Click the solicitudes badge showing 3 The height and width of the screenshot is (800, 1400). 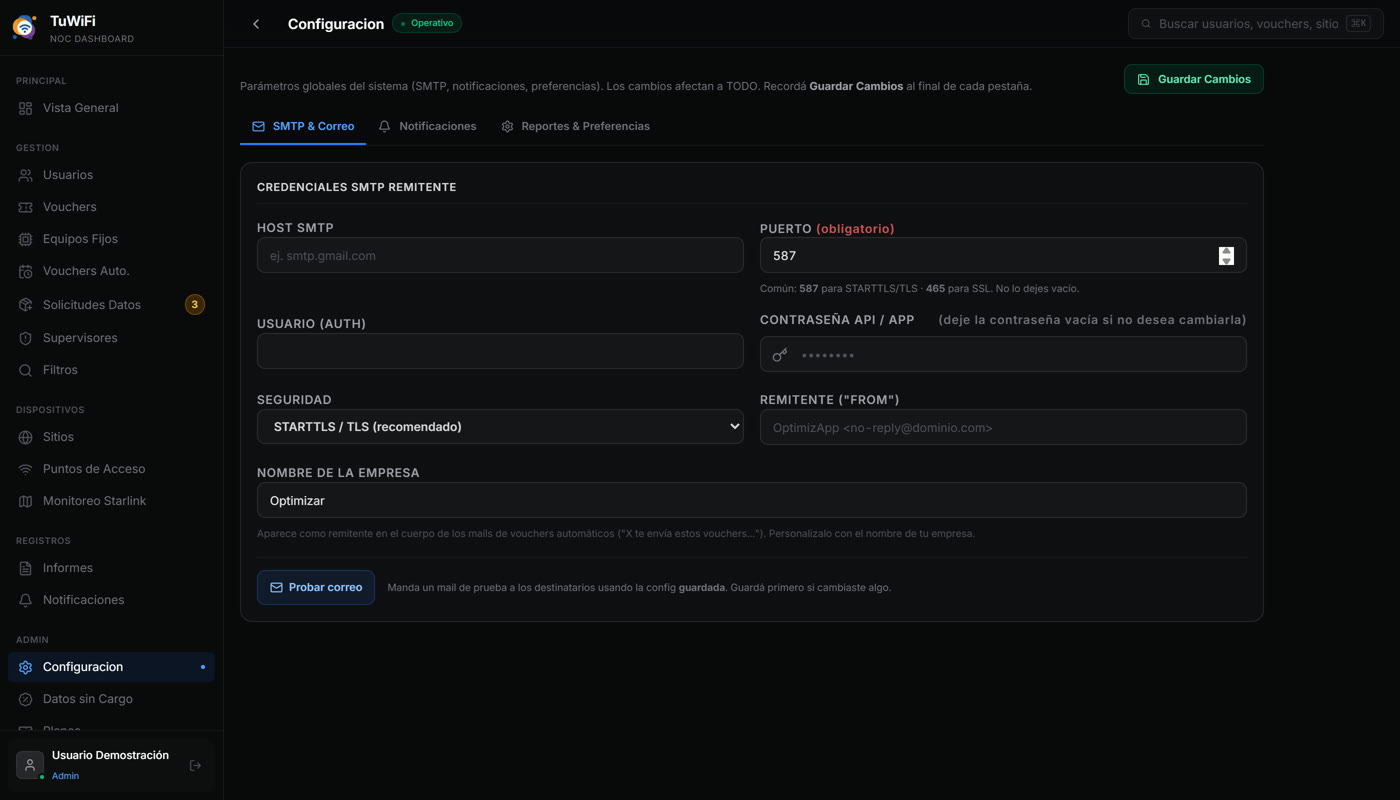(195, 304)
